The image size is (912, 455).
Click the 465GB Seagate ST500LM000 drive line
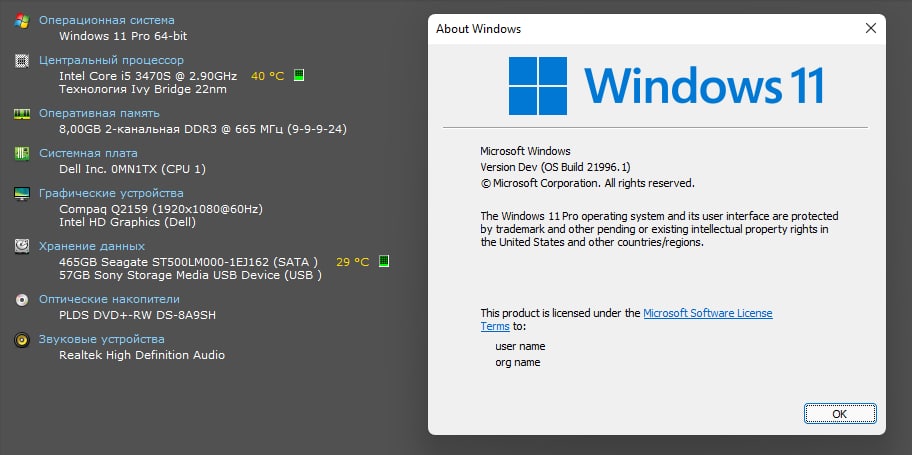(188, 262)
